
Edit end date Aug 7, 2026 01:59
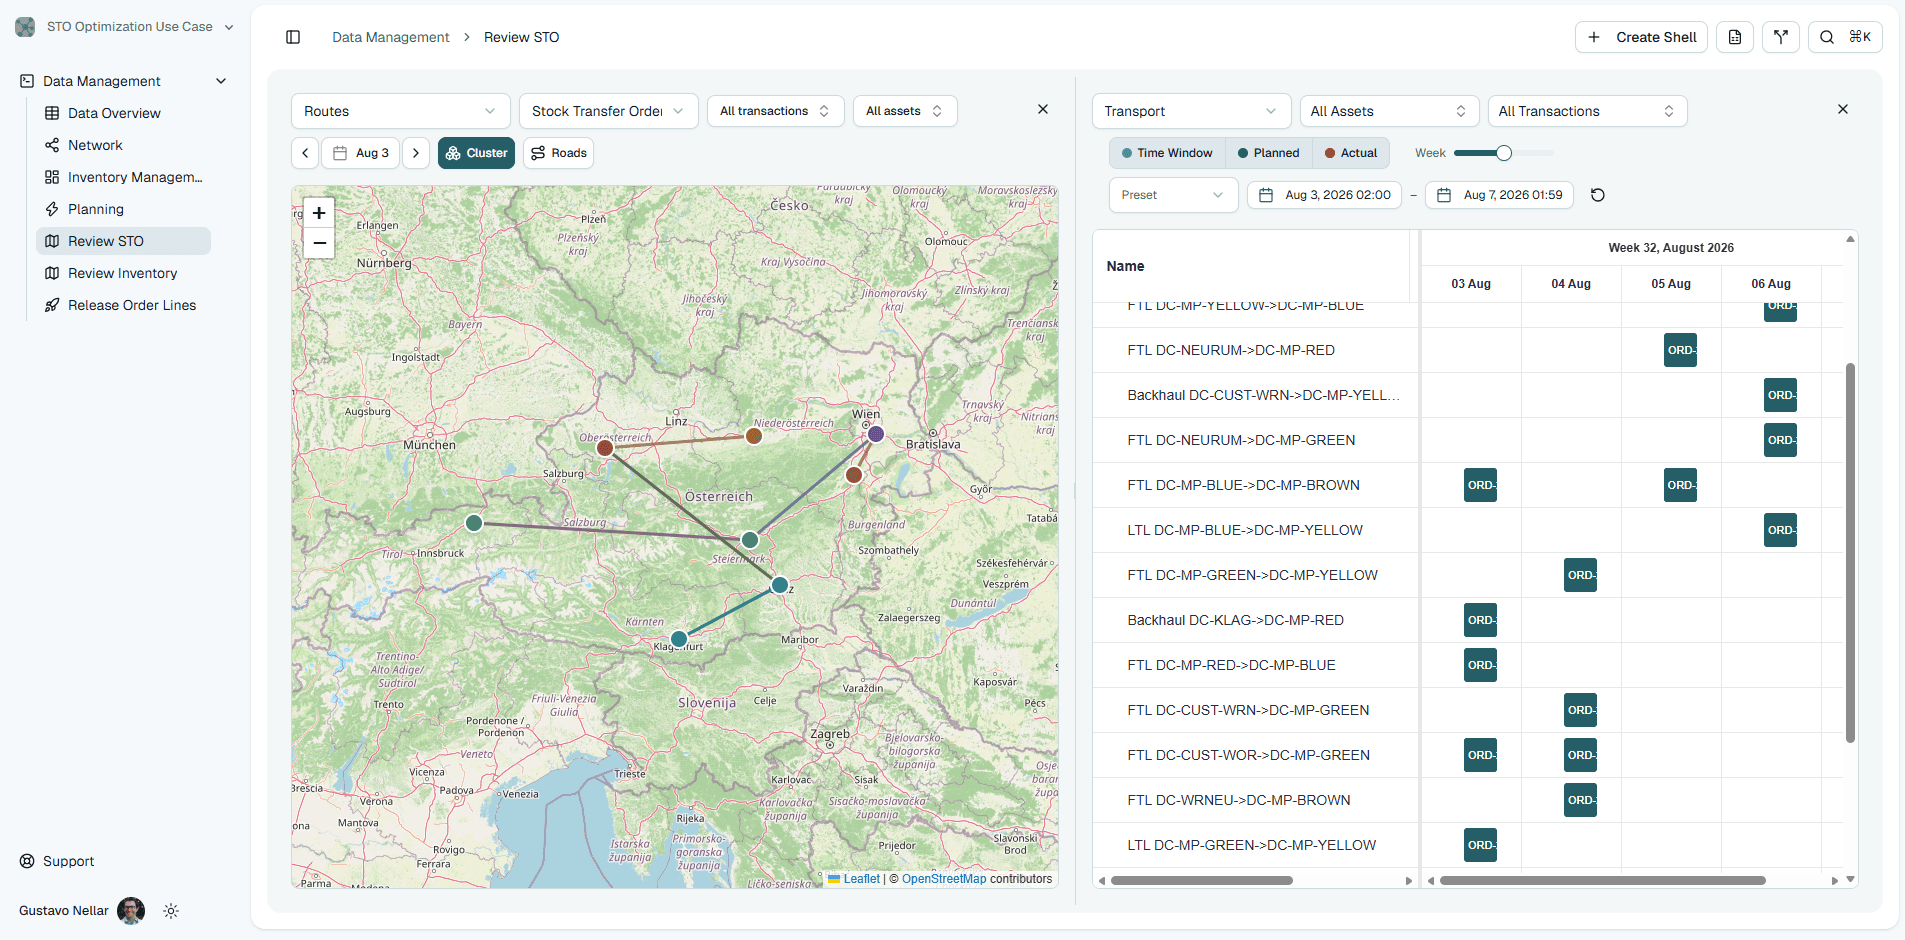click(x=1499, y=195)
